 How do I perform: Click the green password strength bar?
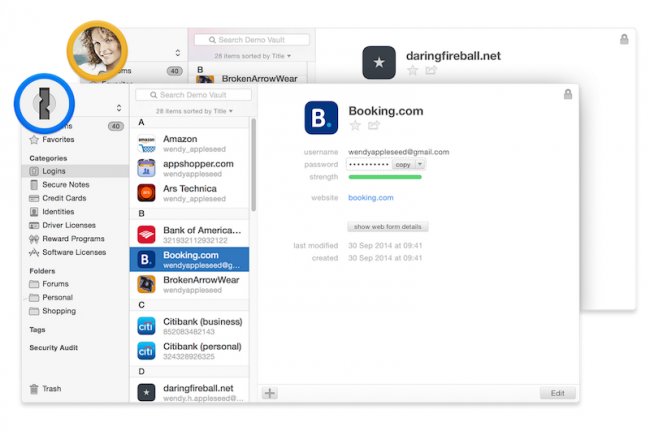pos(385,177)
